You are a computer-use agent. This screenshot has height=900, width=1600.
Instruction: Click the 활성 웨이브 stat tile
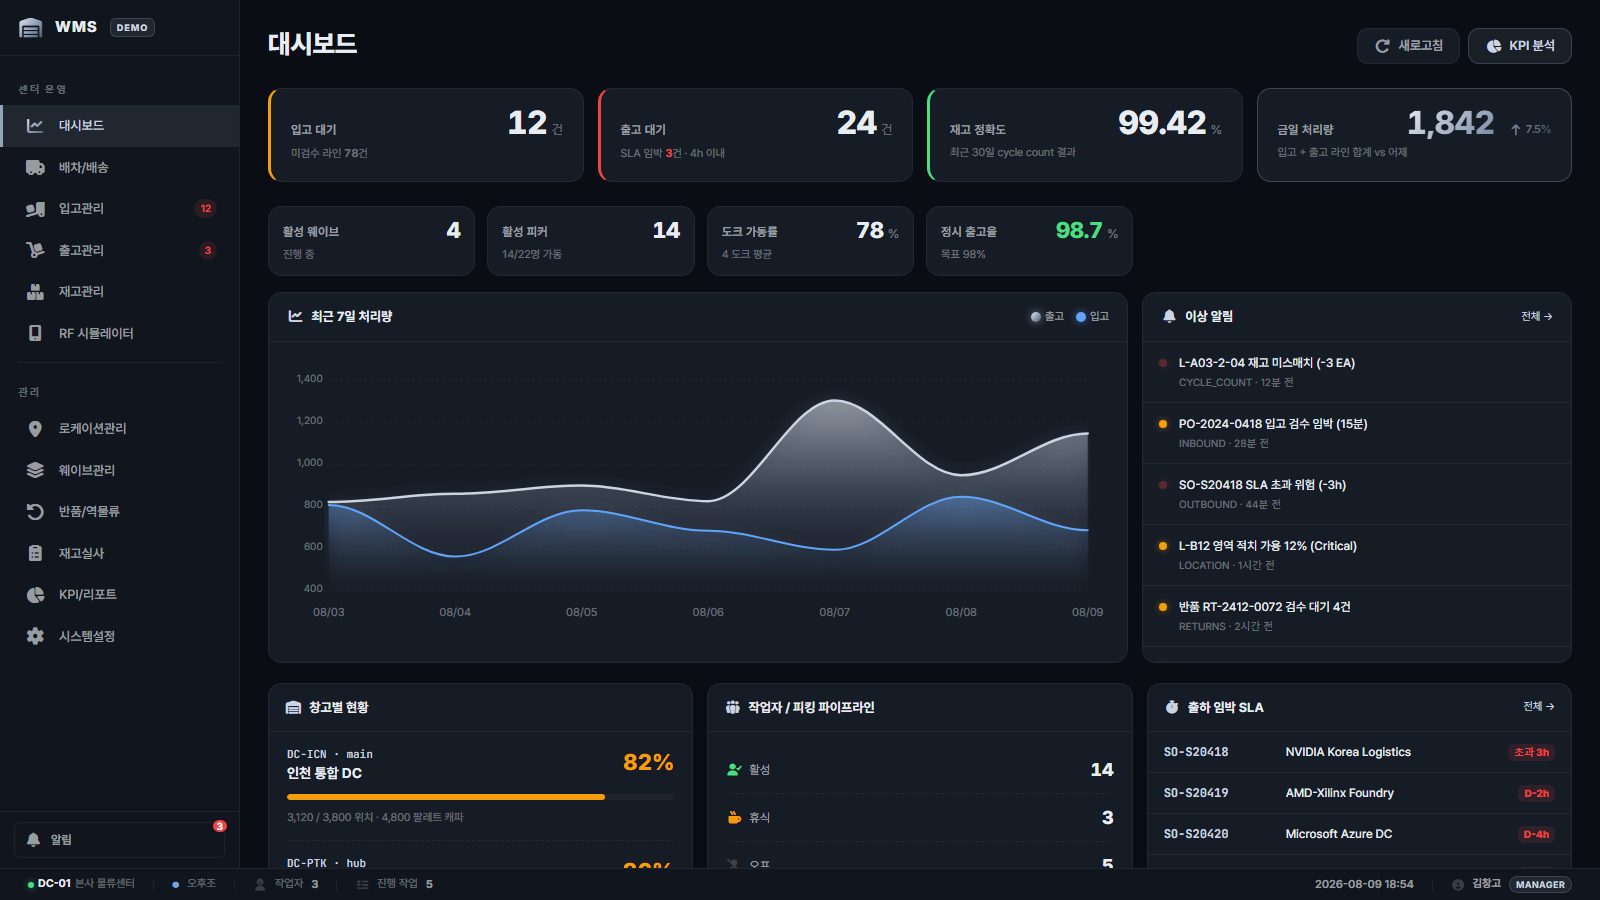[371, 241]
